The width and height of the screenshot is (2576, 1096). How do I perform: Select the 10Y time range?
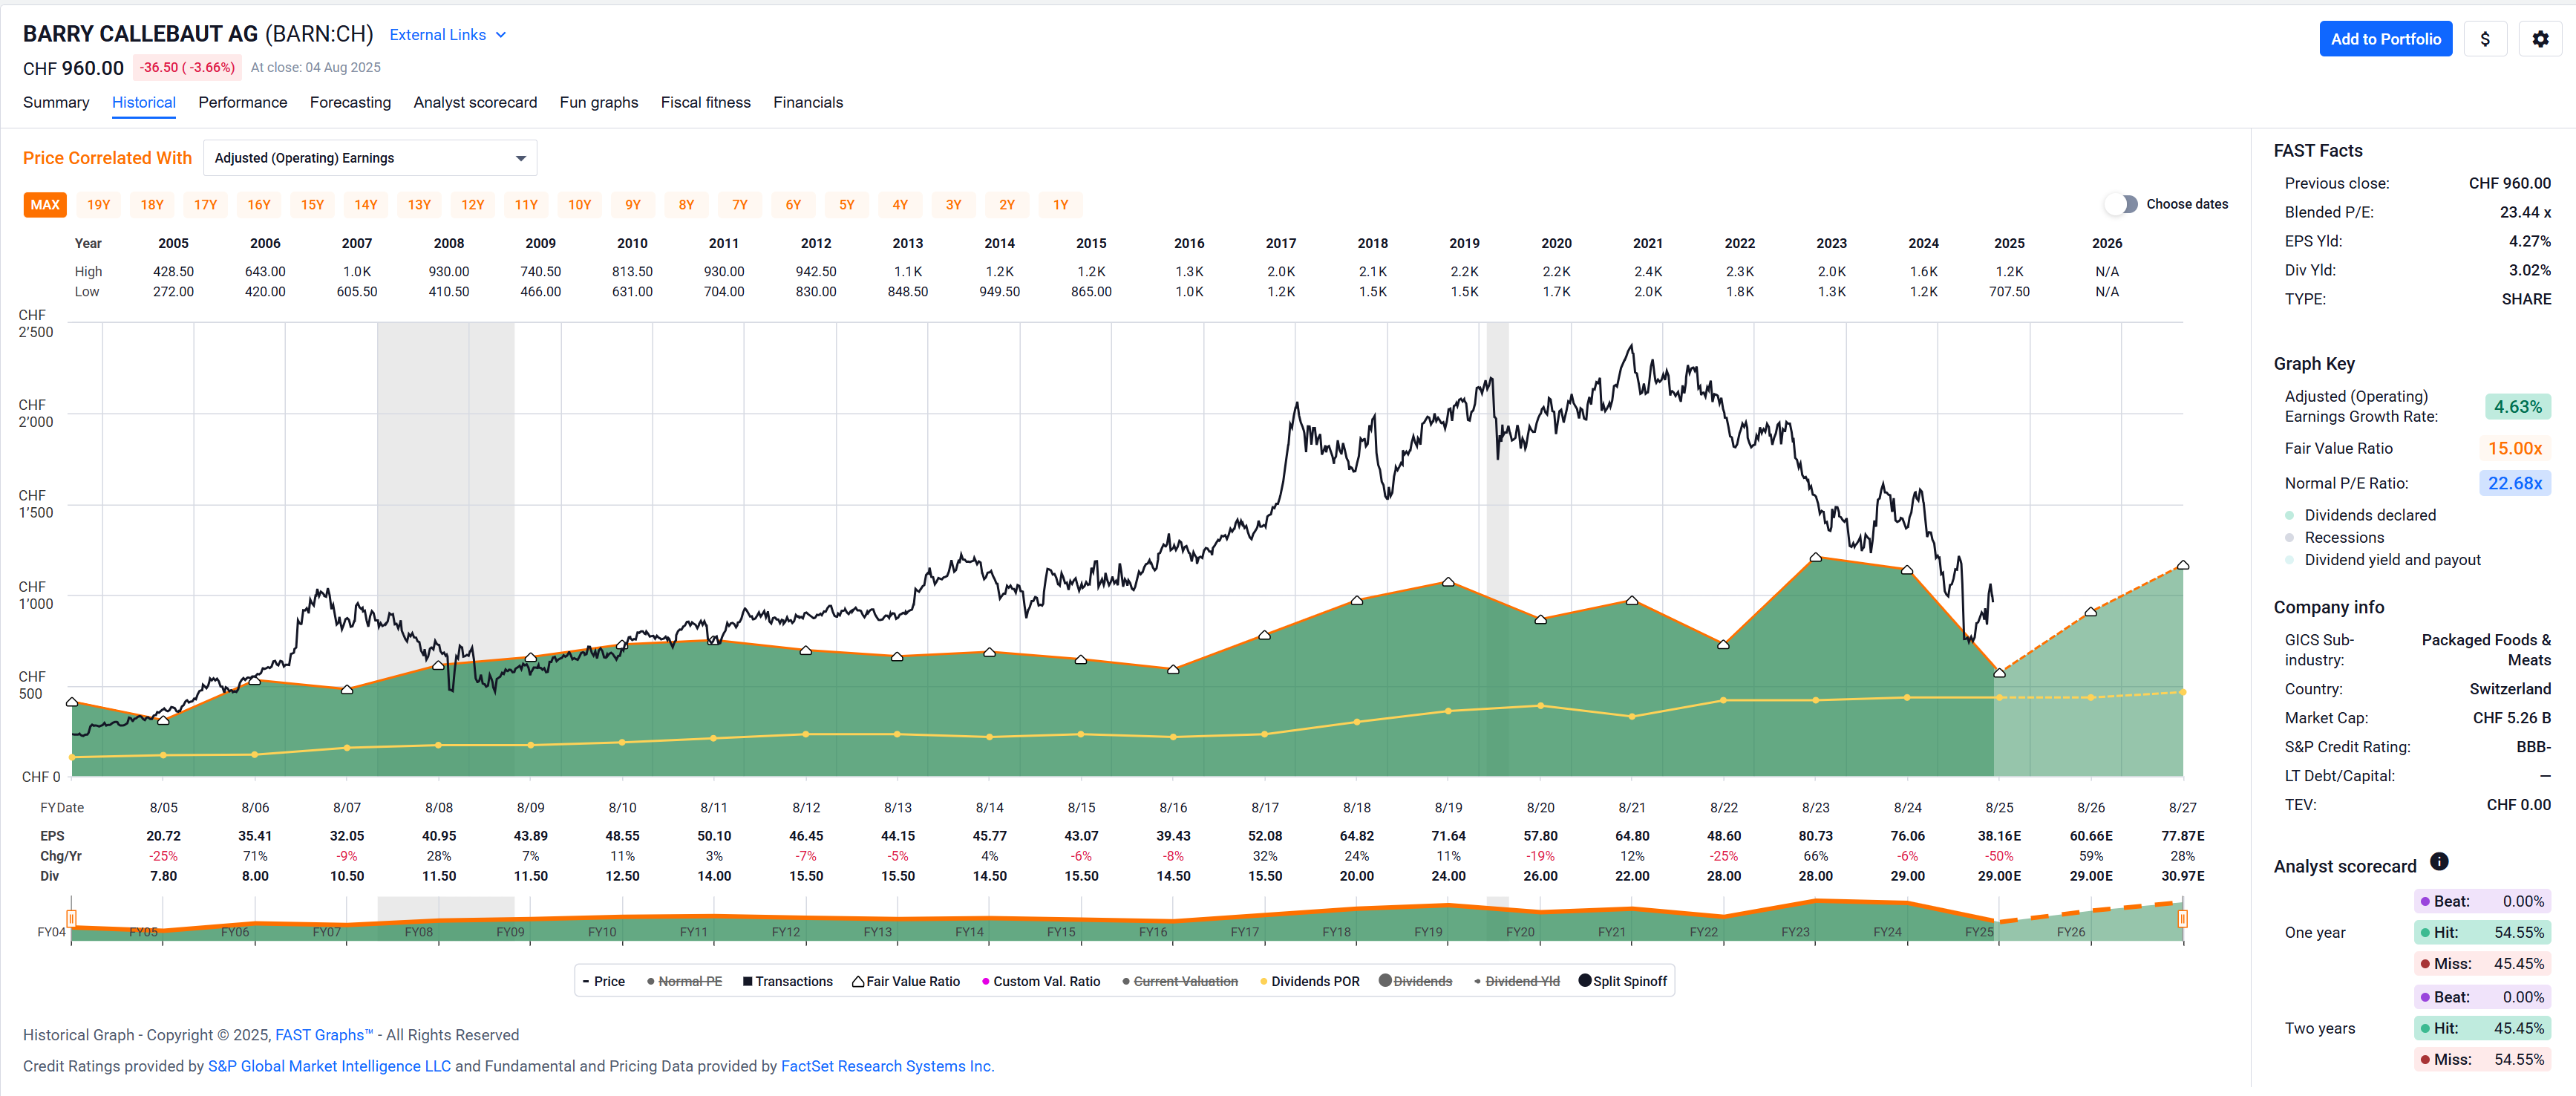pos(579,205)
